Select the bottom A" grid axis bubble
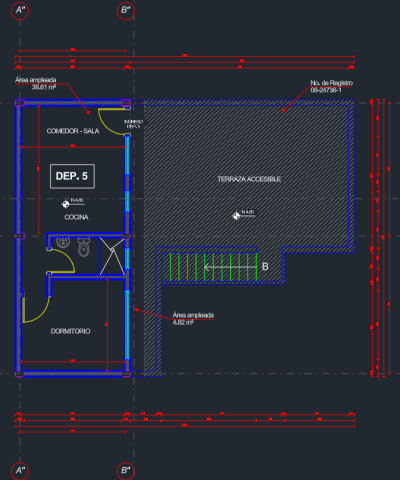Image resolution: width=400 pixels, height=480 pixels. (20, 471)
